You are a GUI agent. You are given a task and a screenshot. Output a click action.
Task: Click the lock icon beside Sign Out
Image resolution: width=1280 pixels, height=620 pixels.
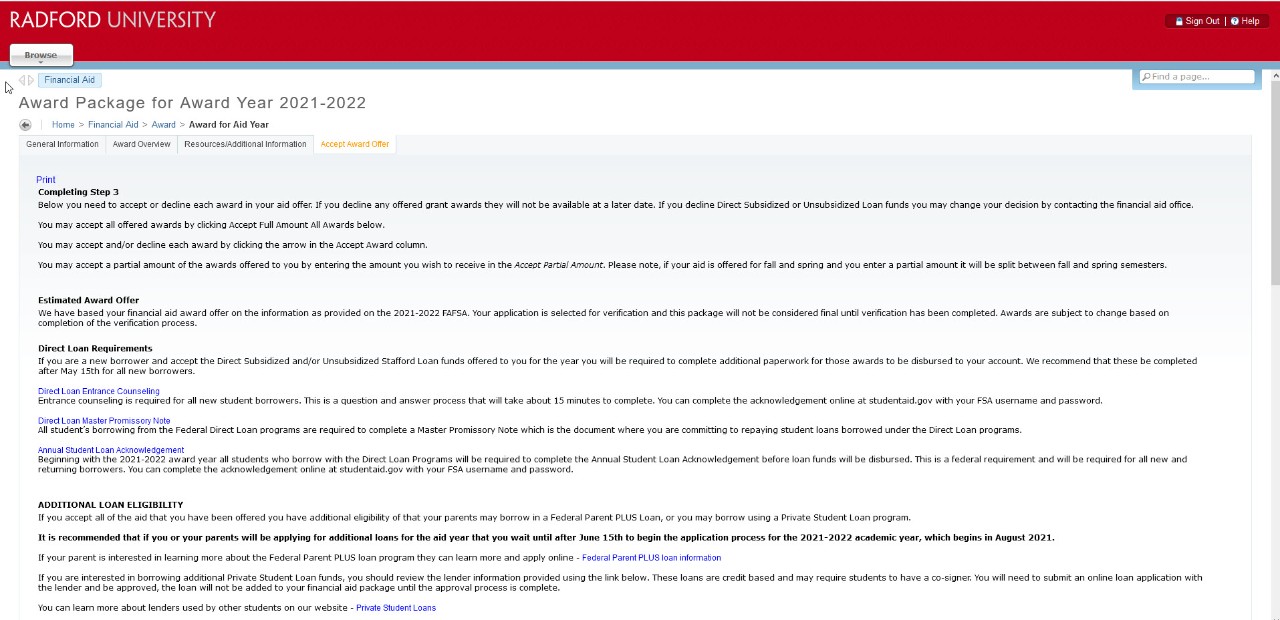coord(1179,21)
